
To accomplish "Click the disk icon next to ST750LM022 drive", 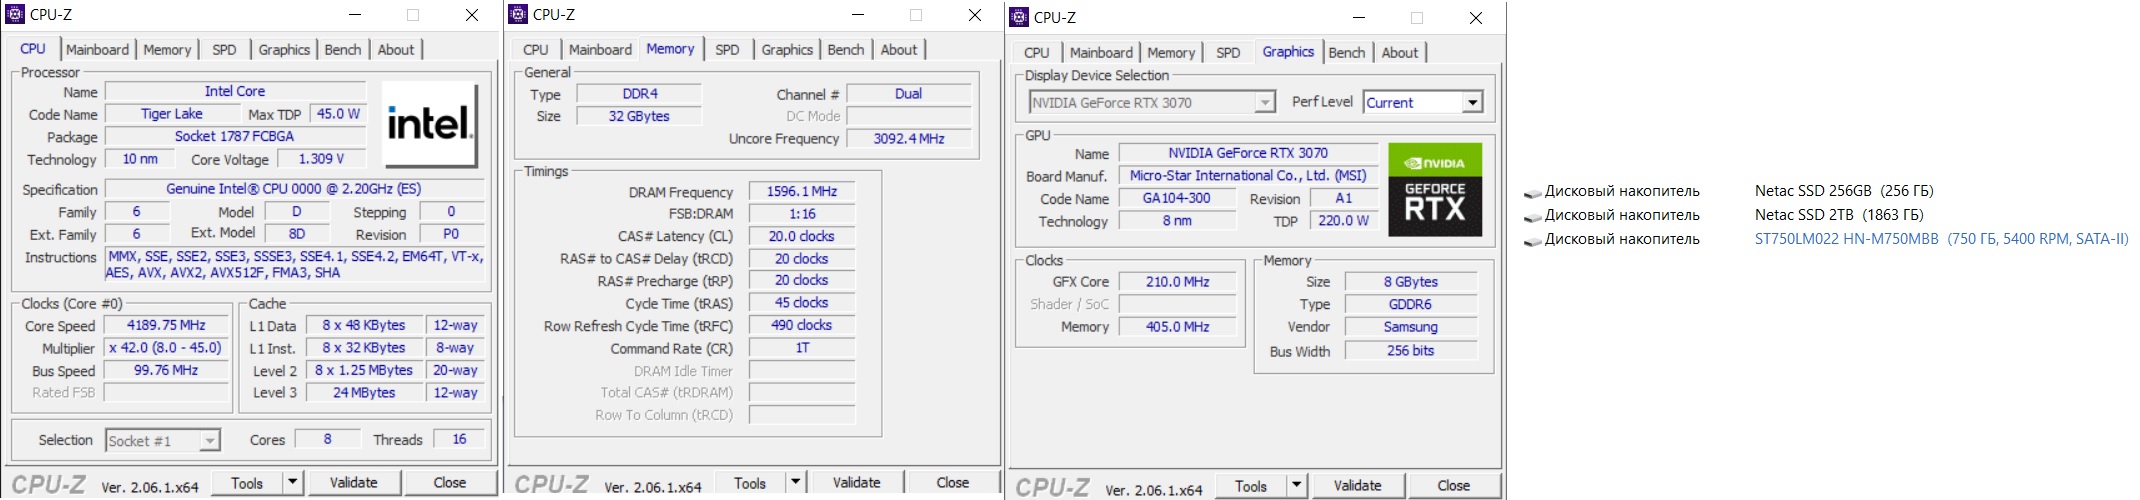I will (1532, 240).
